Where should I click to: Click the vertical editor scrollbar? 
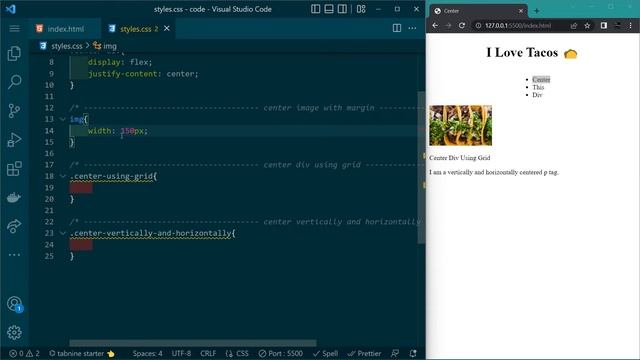(x=421, y=167)
